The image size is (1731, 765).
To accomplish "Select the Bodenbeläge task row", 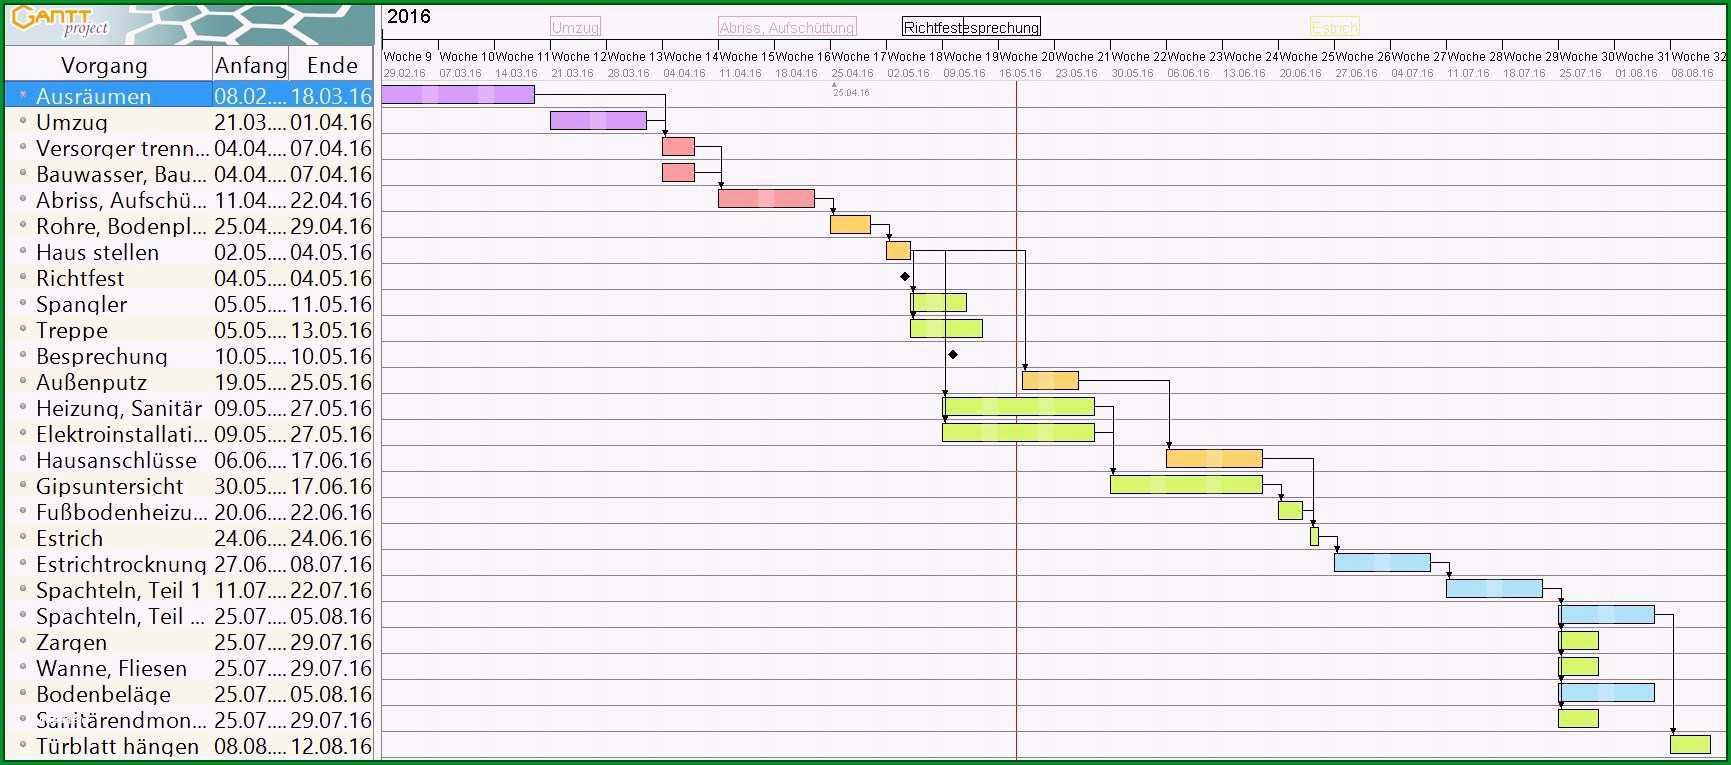I will (x=190, y=694).
